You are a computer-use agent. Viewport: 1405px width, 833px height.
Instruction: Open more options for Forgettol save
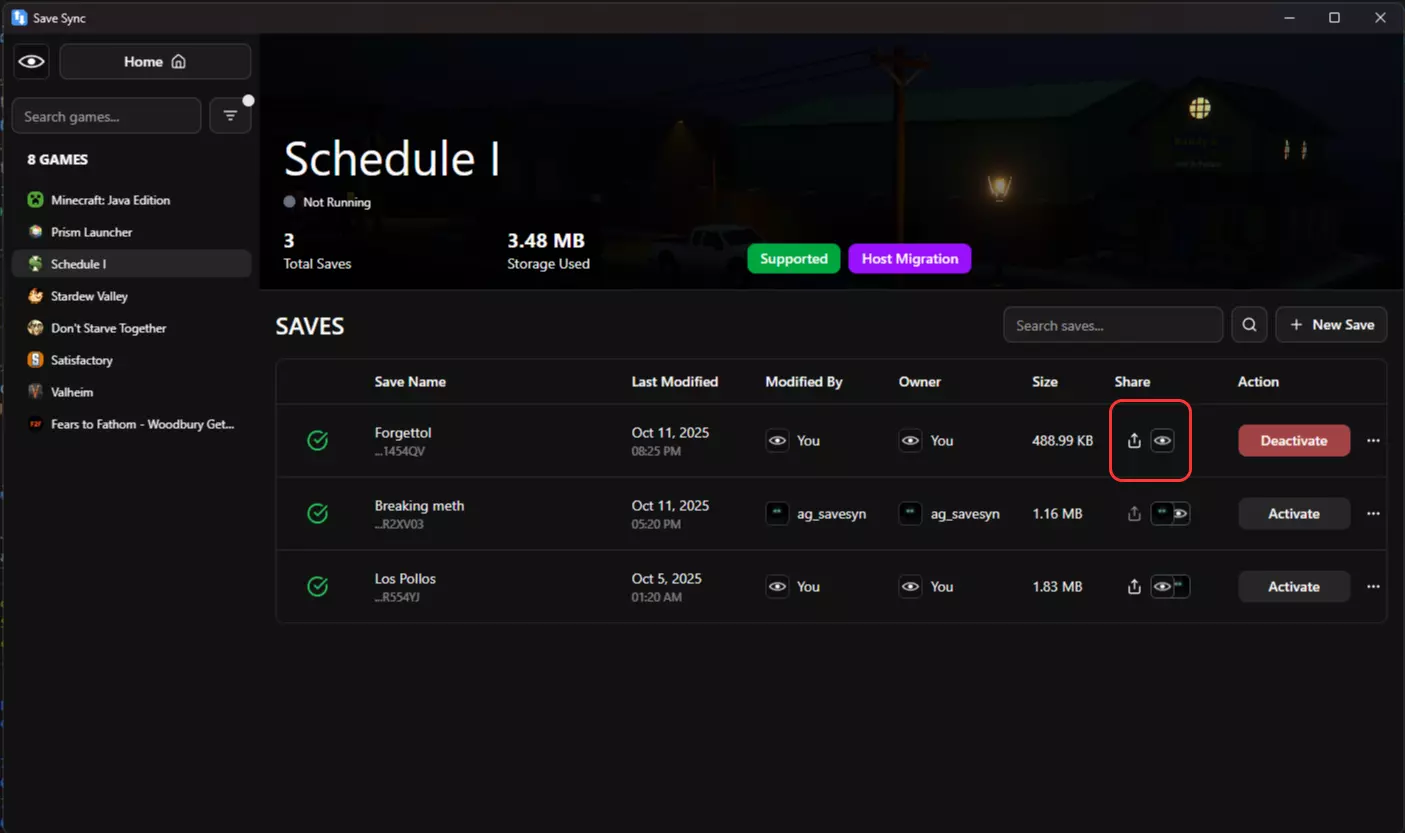(1373, 441)
